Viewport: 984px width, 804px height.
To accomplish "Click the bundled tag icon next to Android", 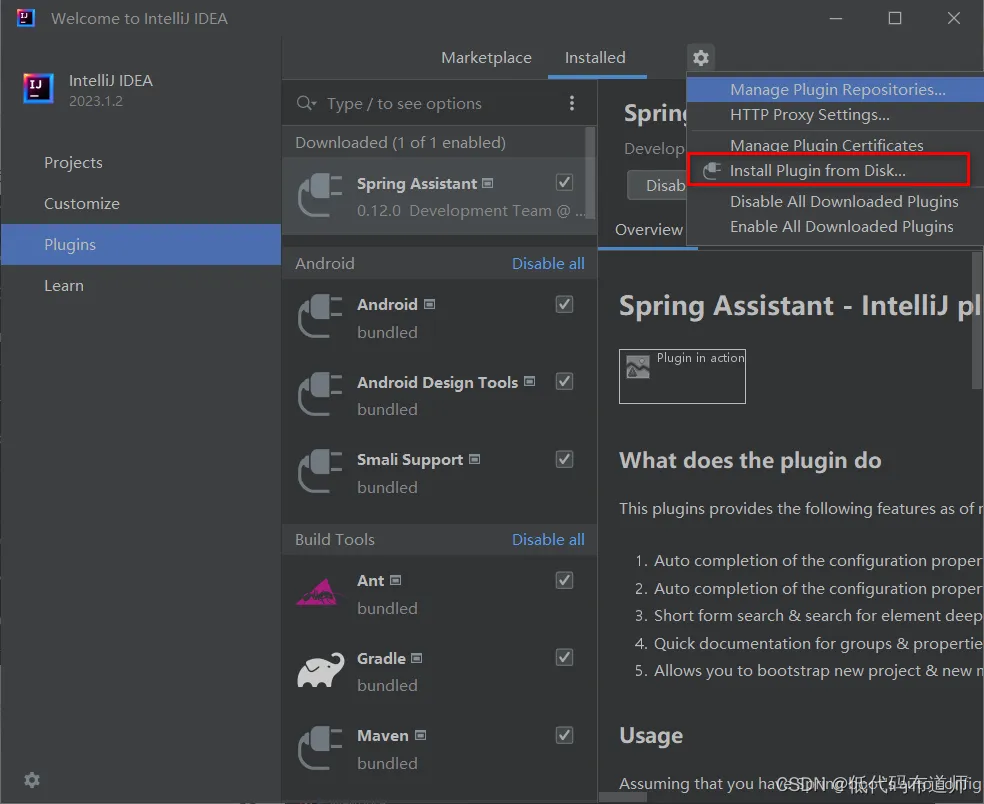I will [x=429, y=304].
